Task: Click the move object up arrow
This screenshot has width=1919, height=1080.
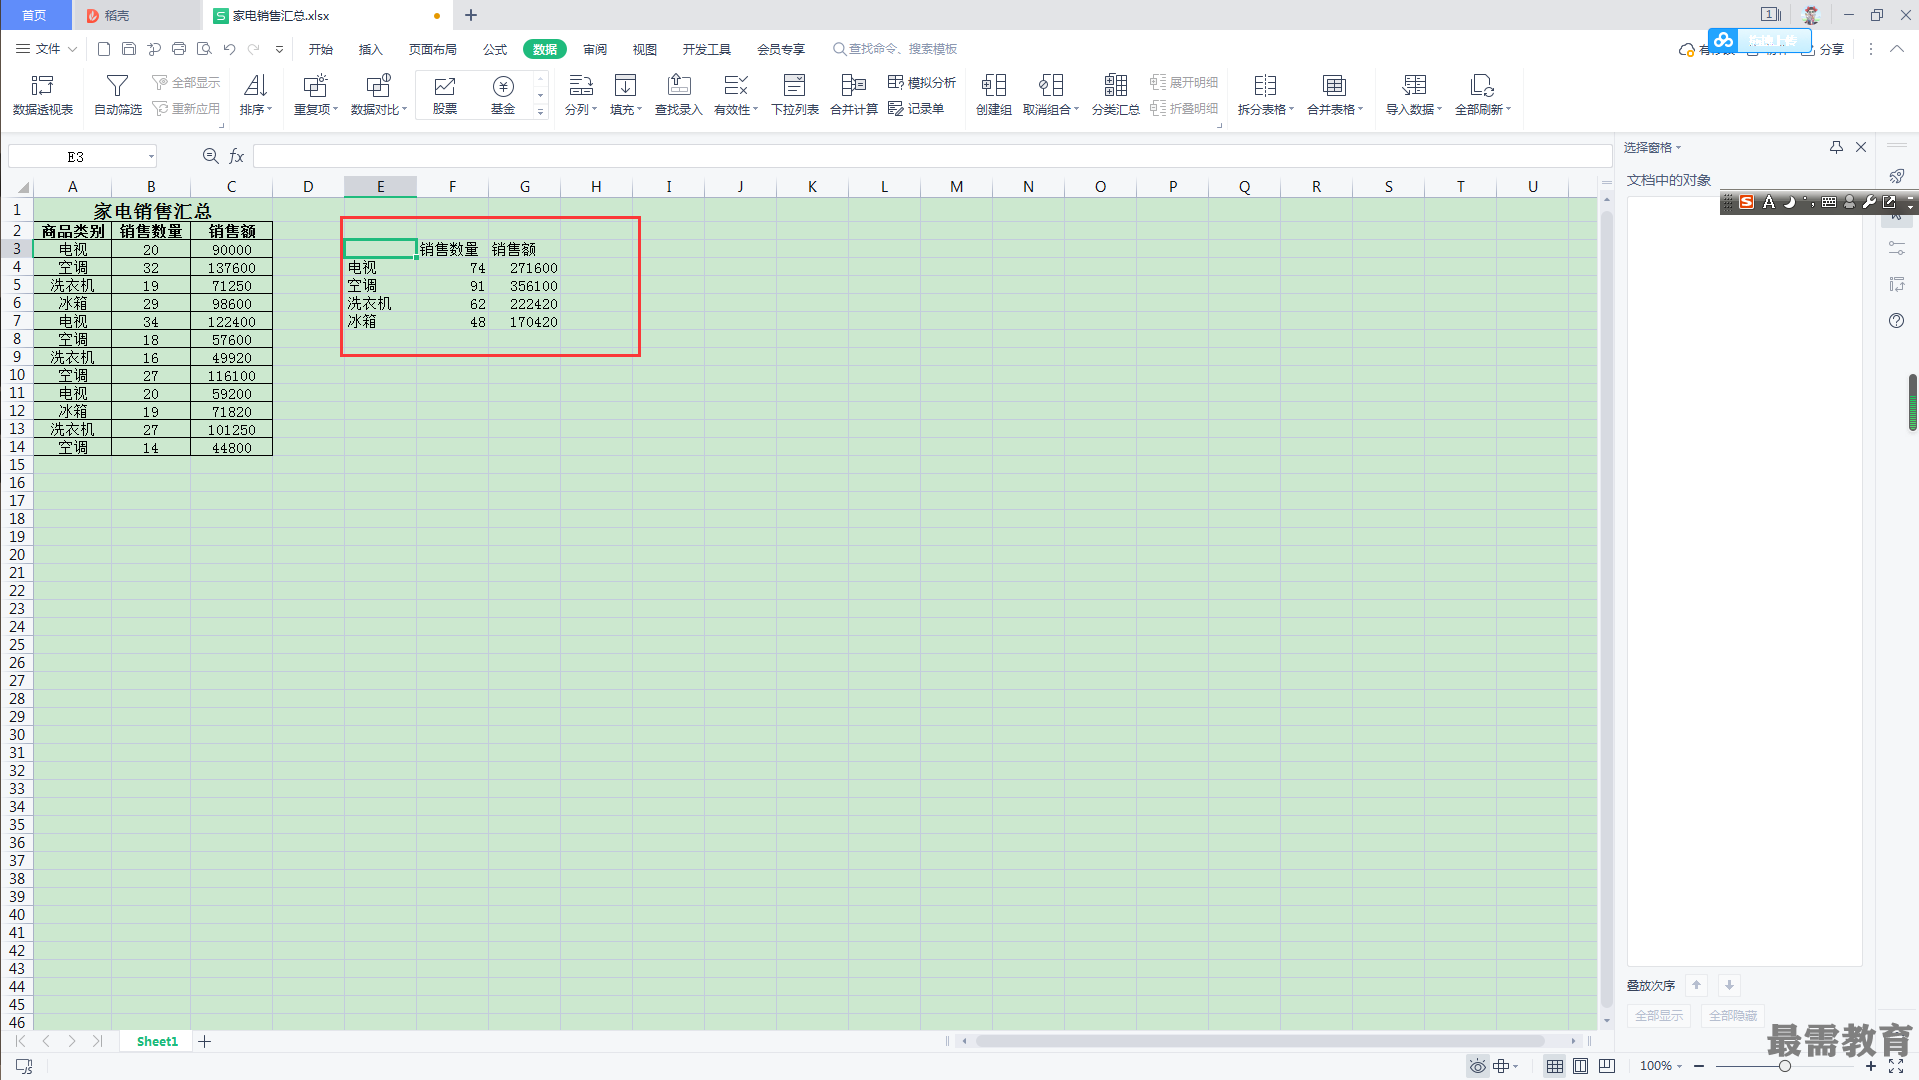Action: (1696, 985)
